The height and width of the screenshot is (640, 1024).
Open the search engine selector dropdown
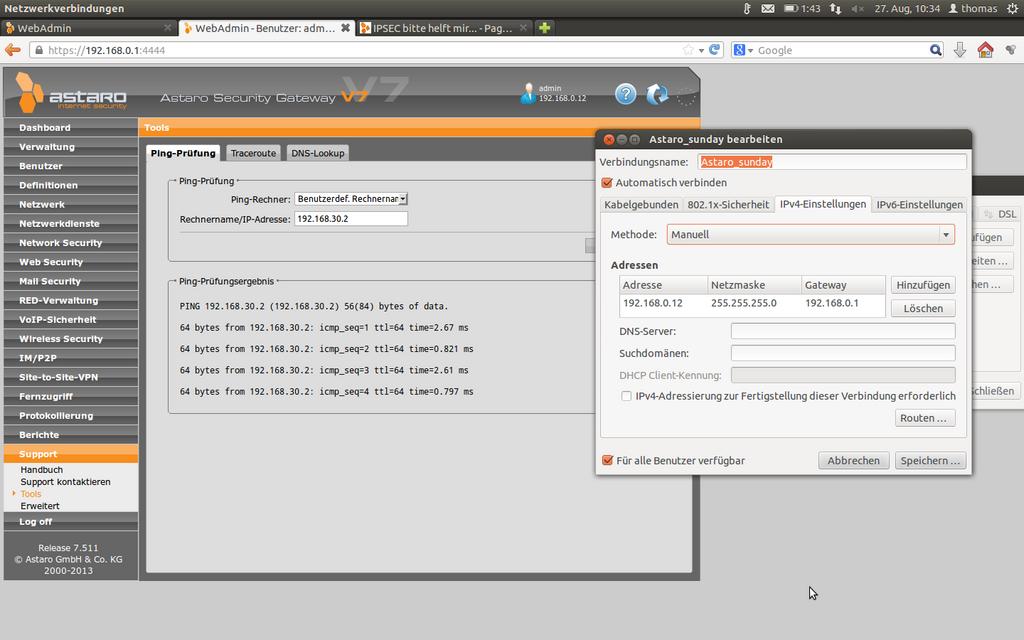tap(744, 49)
